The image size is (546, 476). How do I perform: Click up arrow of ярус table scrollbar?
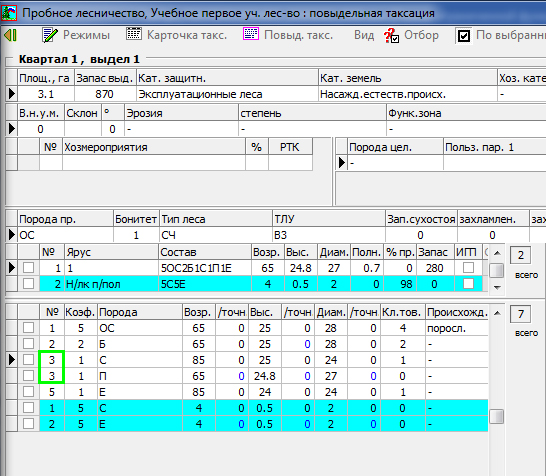pos(497,253)
